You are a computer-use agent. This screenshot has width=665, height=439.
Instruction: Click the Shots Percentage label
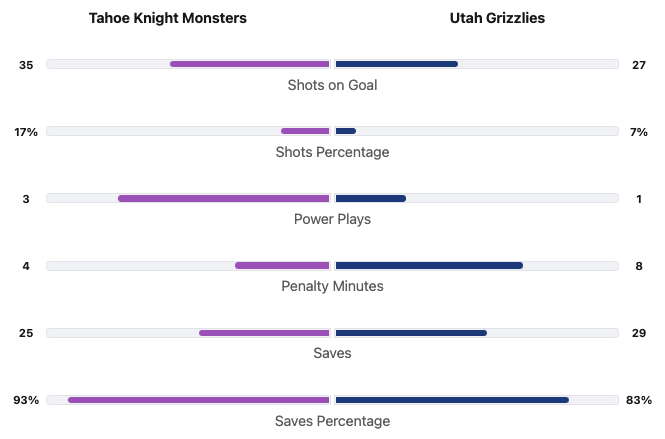pos(332,152)
